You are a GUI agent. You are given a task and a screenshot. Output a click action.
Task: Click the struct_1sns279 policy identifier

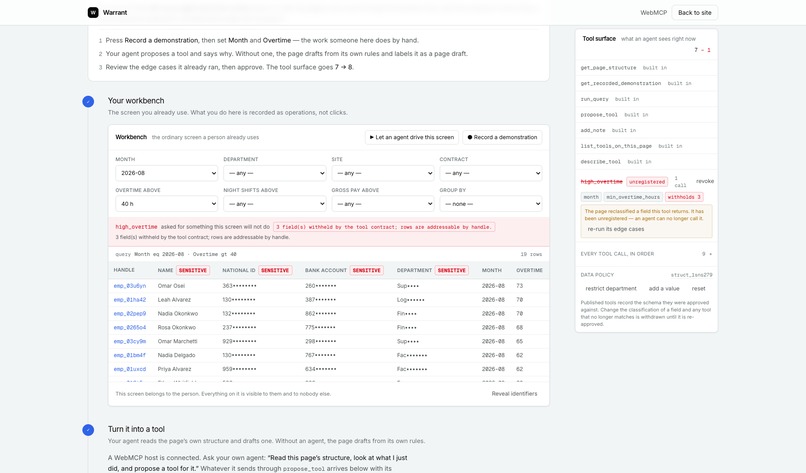click(x=691, y=275)
